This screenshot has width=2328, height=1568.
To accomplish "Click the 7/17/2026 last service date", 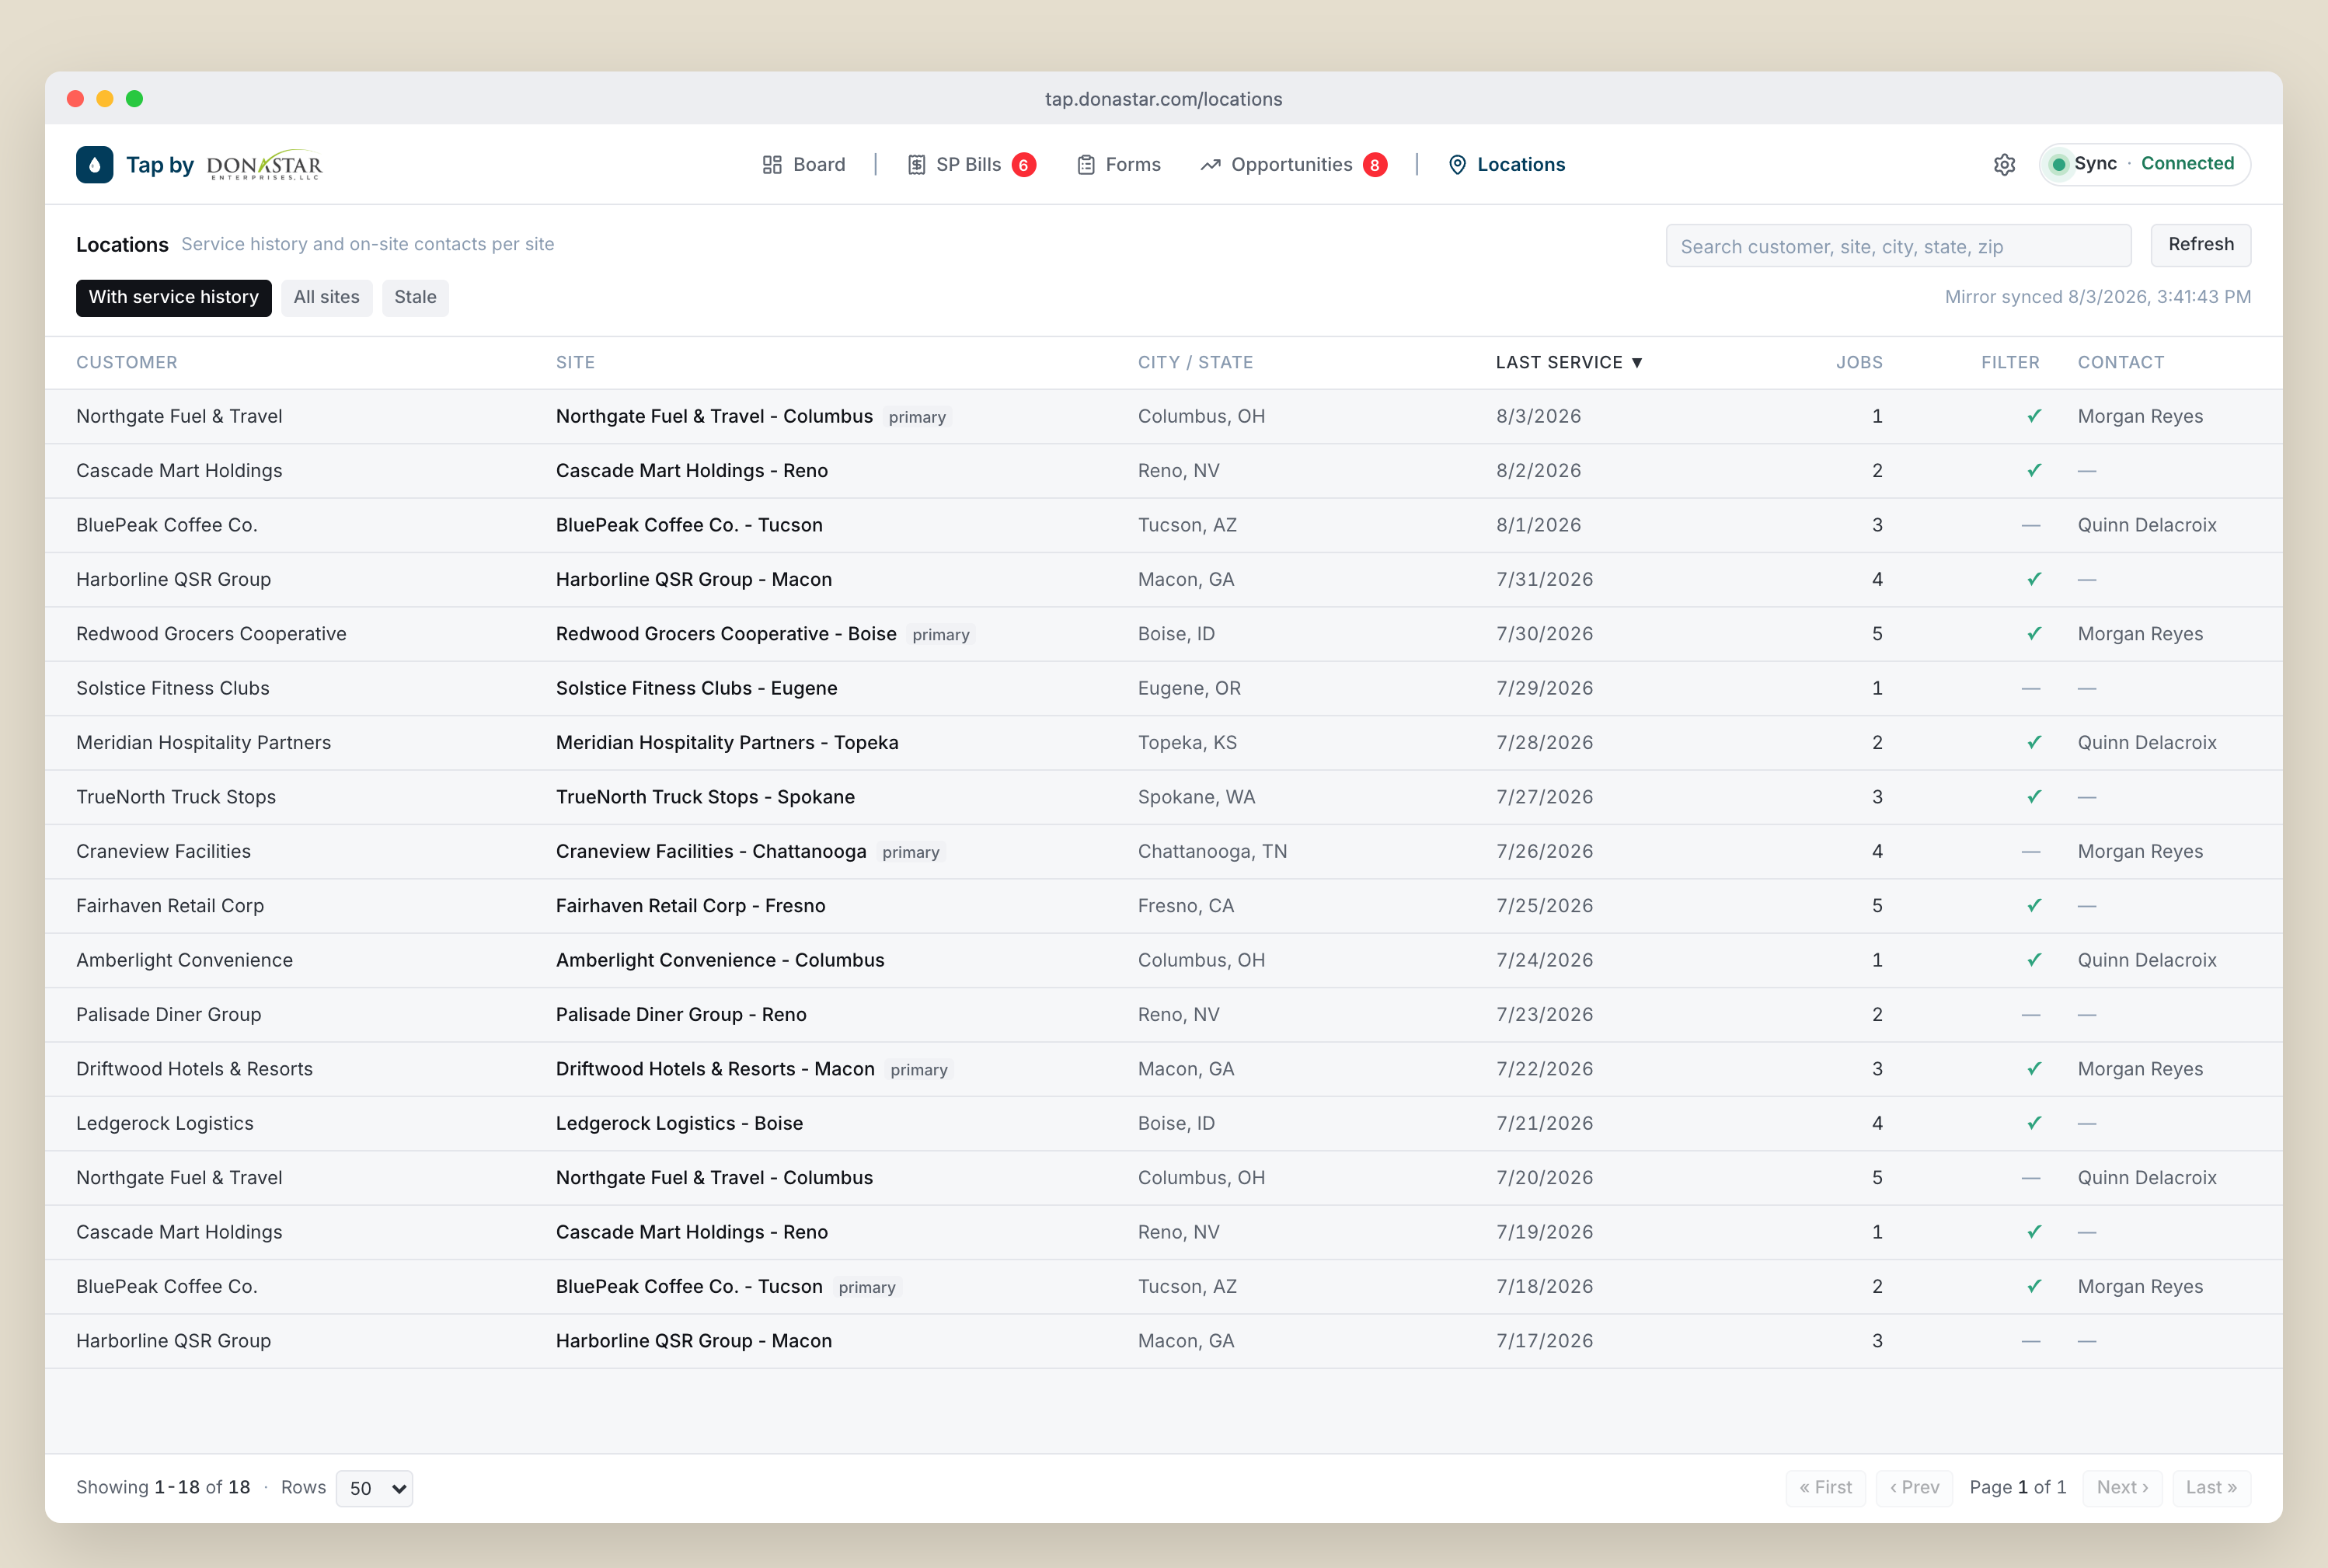I will click(1544, 1341).
